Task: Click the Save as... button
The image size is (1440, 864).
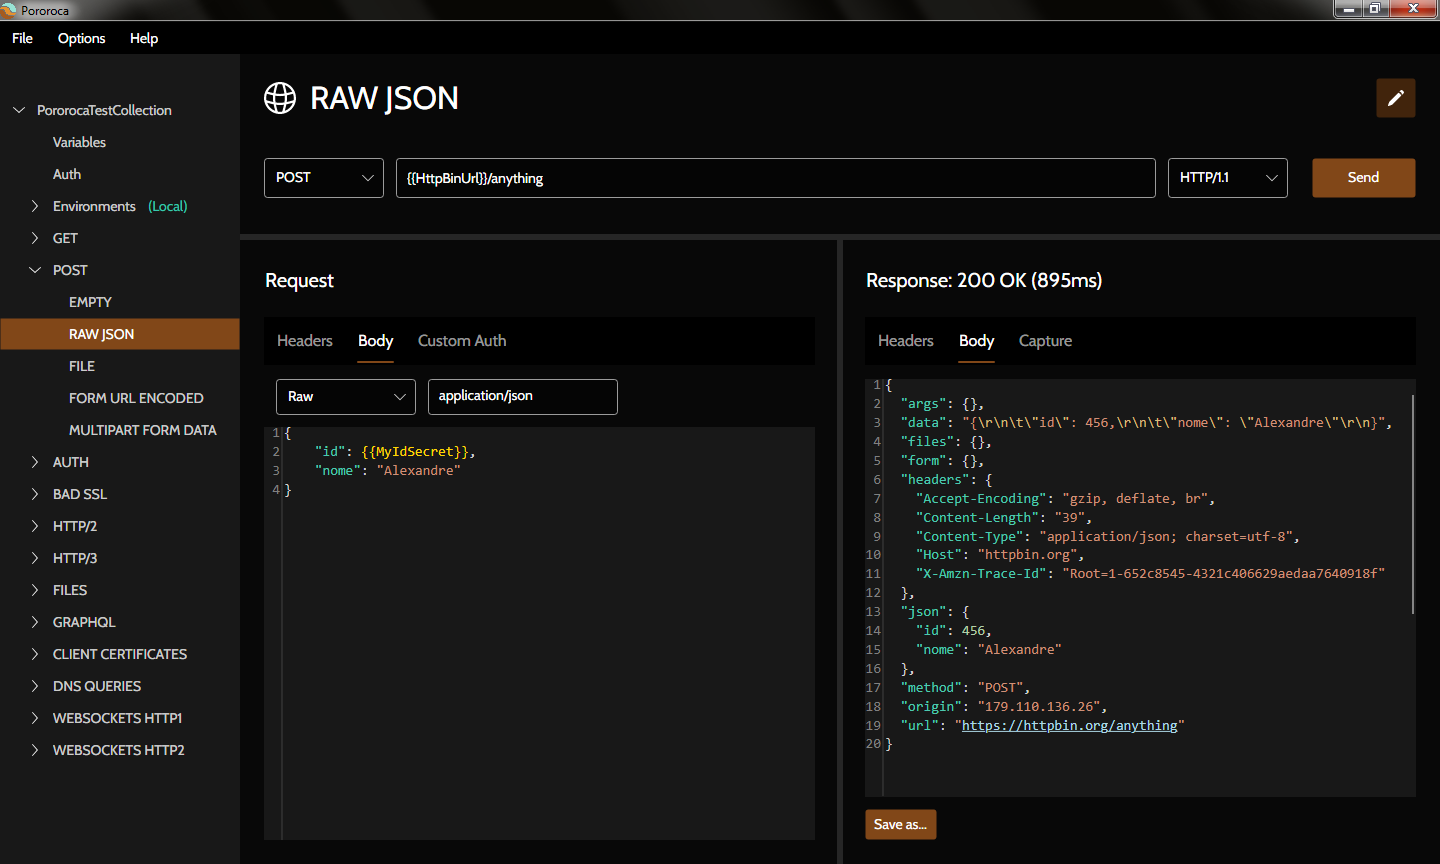Action: (900, 824)
